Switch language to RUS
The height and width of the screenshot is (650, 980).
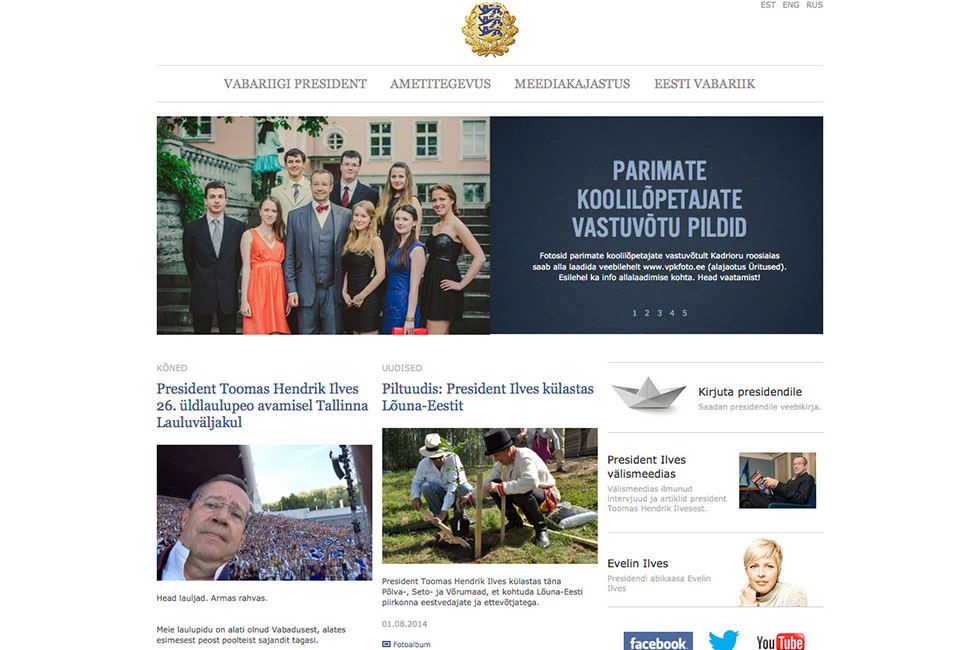(x=814, y=5)
